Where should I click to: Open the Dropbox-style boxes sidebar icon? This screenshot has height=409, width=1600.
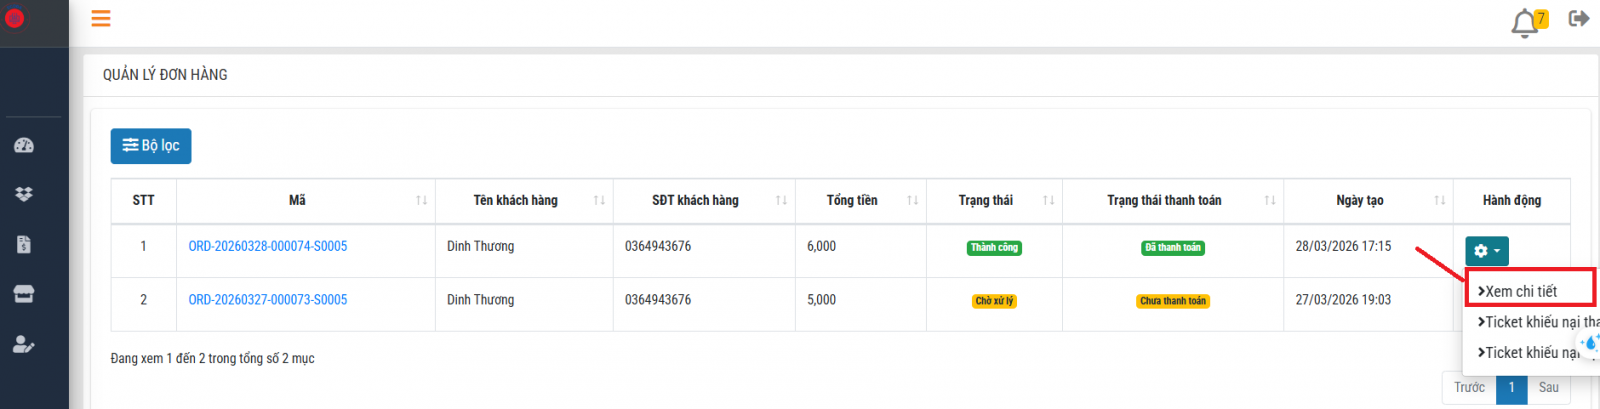(x=24, y=194)
